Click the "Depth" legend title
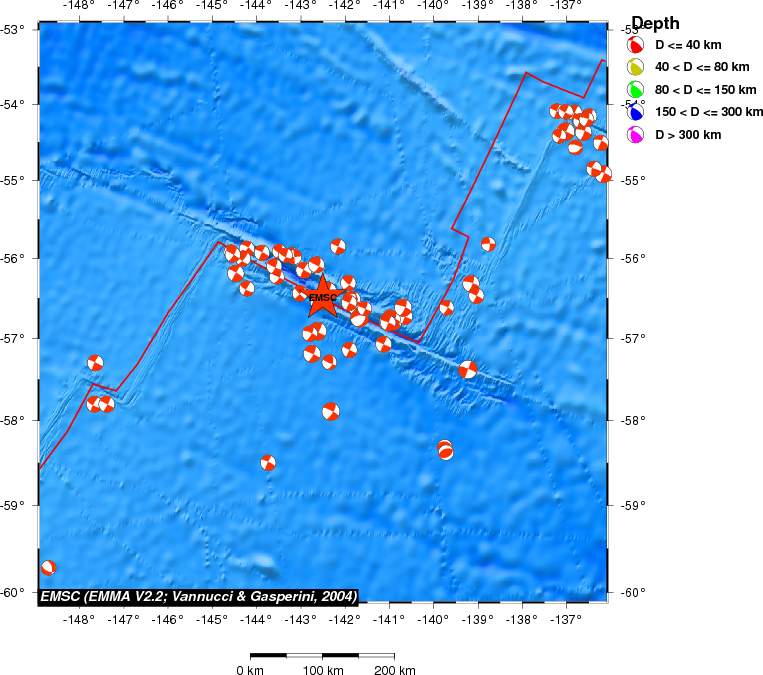The width and height of the screenshot is (763, 675). (x=655, y=23)
